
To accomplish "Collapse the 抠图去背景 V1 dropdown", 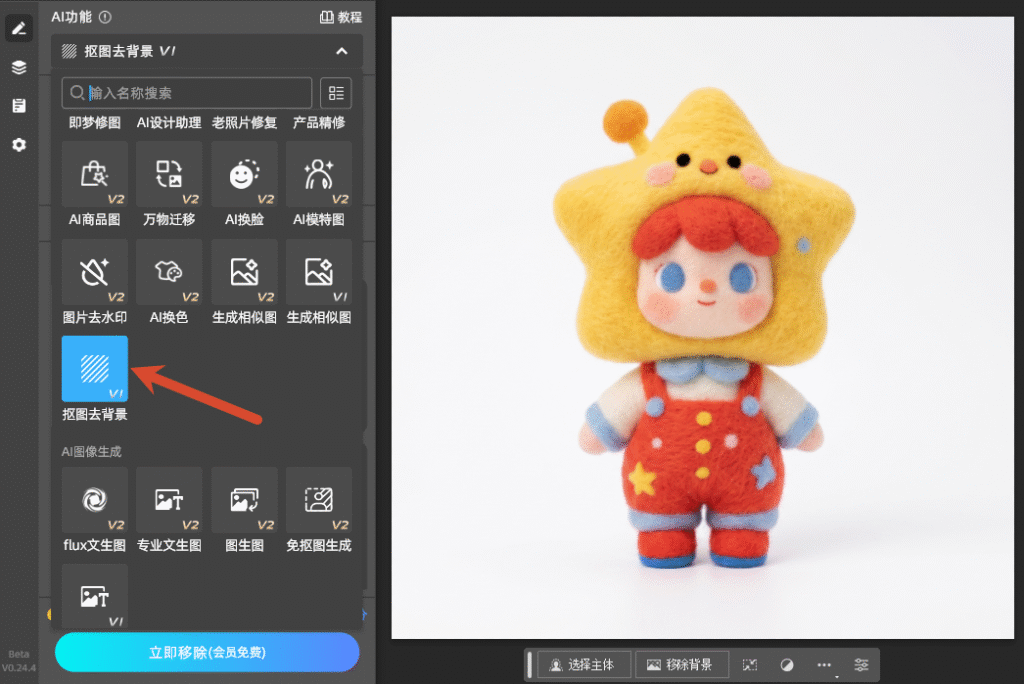I will click(342, 51).
